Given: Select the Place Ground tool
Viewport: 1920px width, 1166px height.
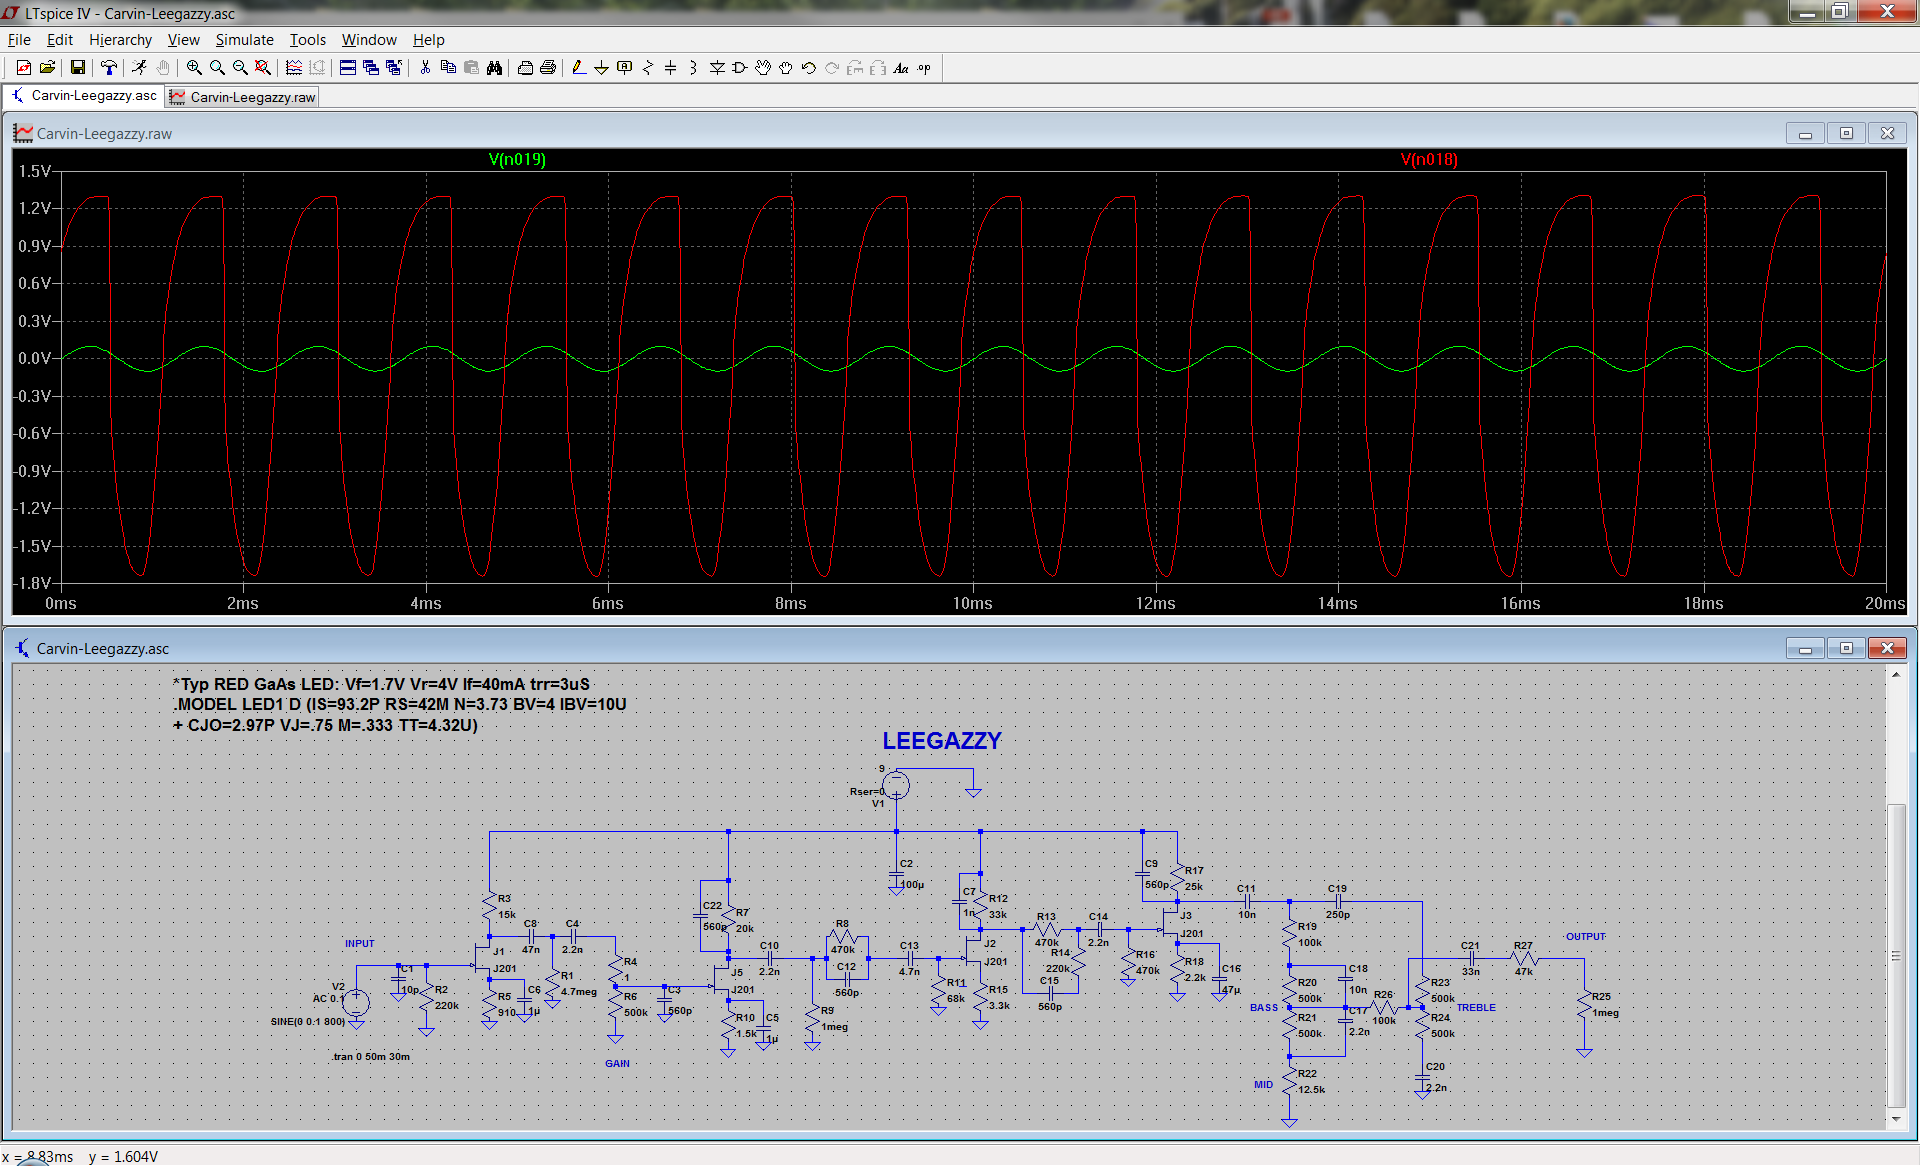Looking at the screenshot, I should point(601,68).
